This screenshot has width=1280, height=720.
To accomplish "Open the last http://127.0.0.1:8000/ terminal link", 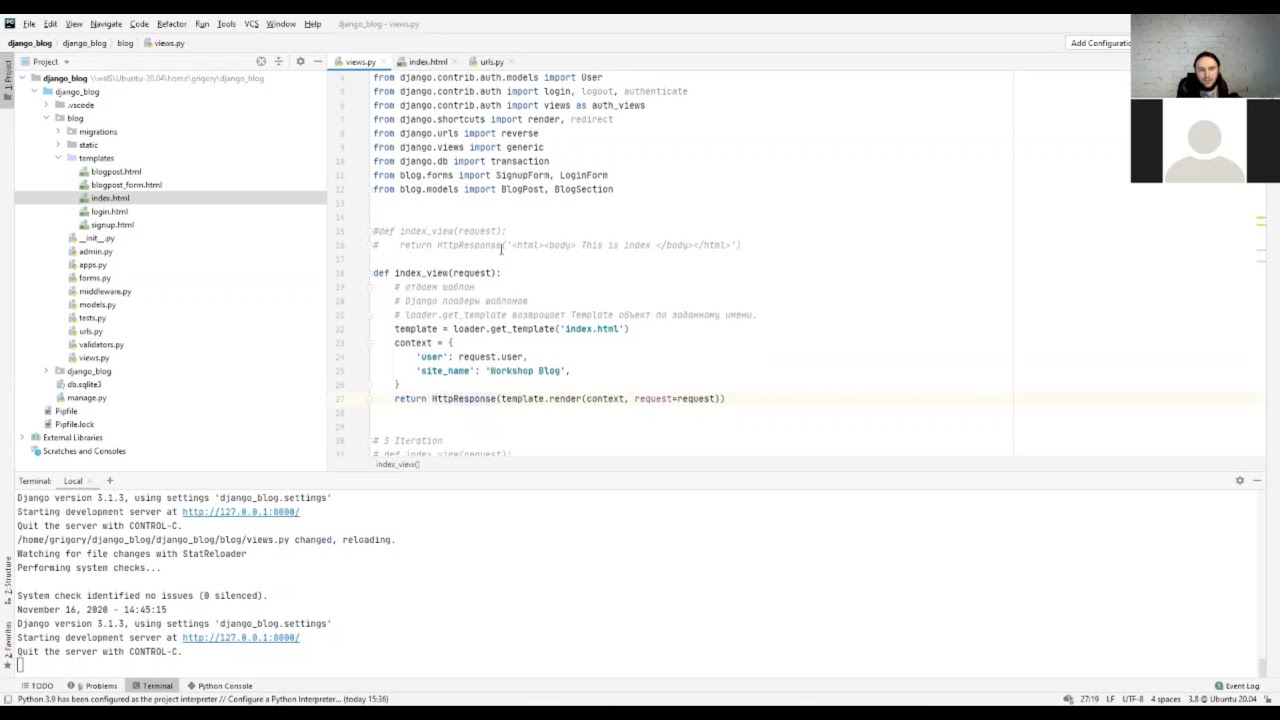I will (x=240, y=638).
